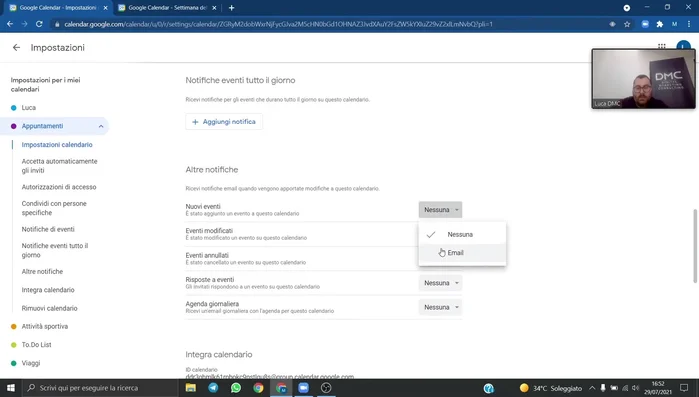Go back from Impostazioni with arrow
The height and width of the screenshot is (397, 699).
[x=16, y=48]
